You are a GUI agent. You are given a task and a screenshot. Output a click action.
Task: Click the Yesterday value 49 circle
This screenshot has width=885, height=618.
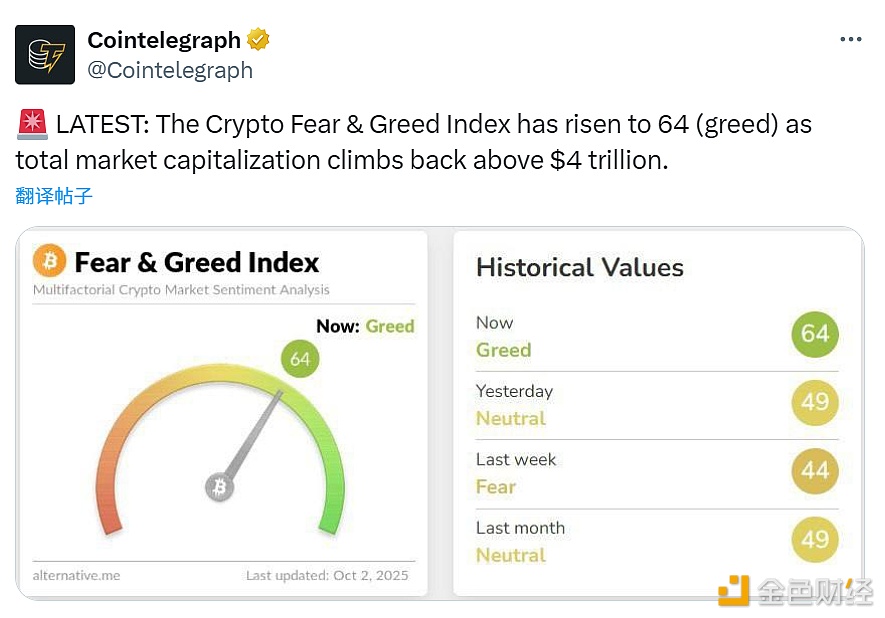coord(815,402)
